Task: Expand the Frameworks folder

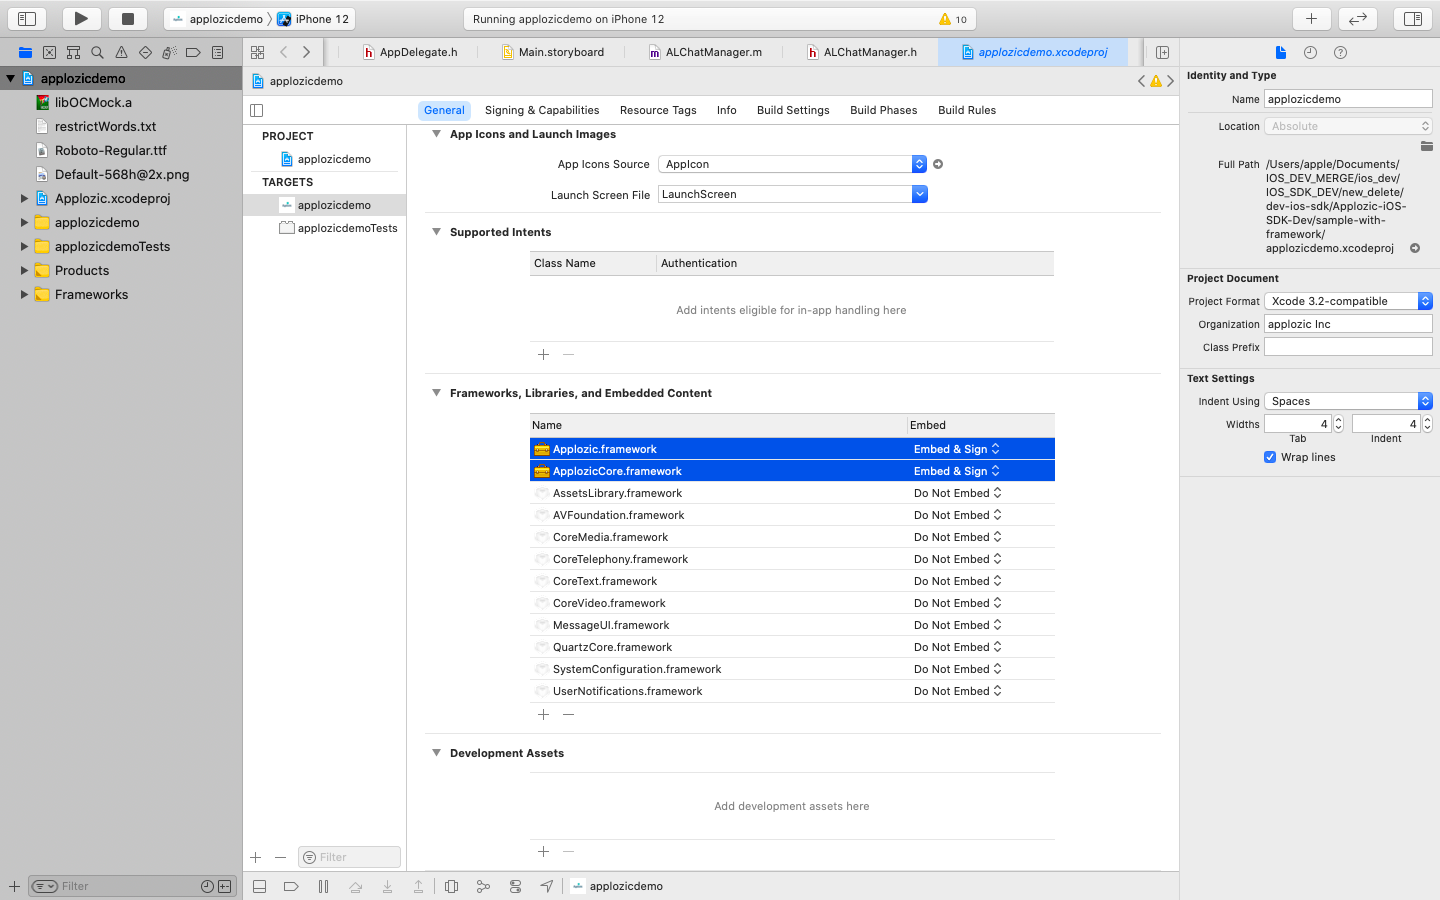Action: [24, 294]
